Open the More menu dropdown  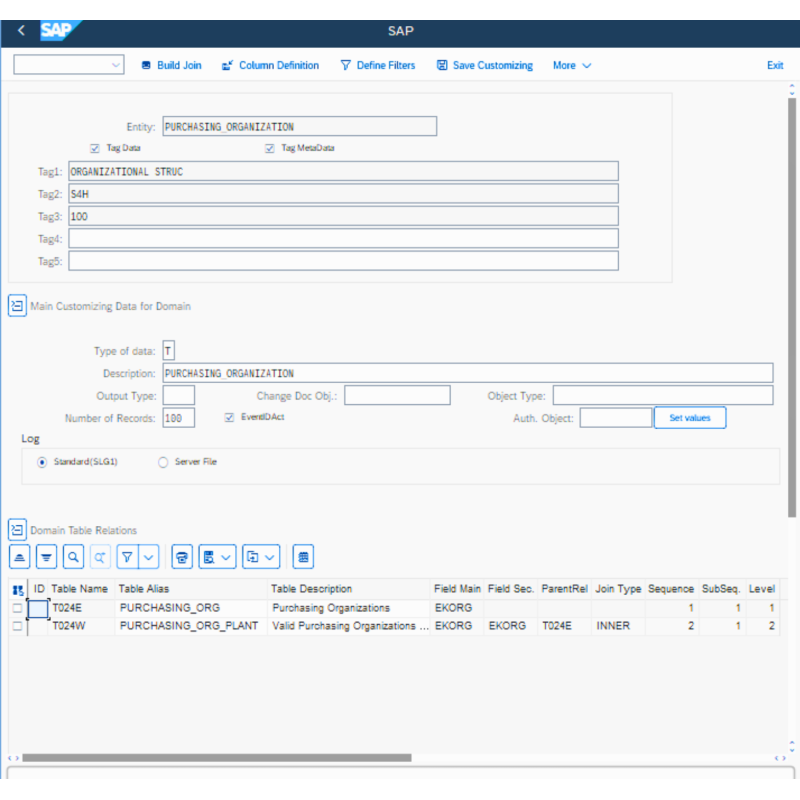click(x=570, y=65)
